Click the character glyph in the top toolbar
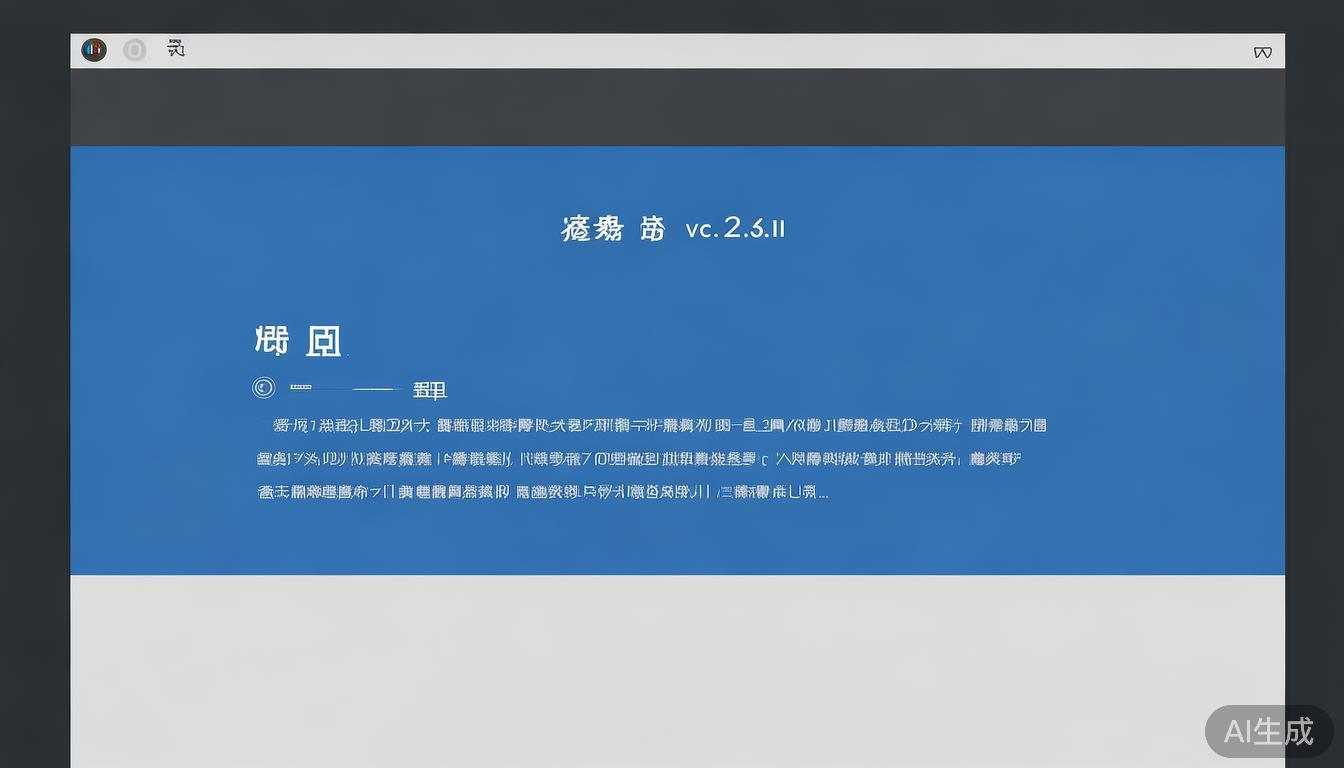 175,48
